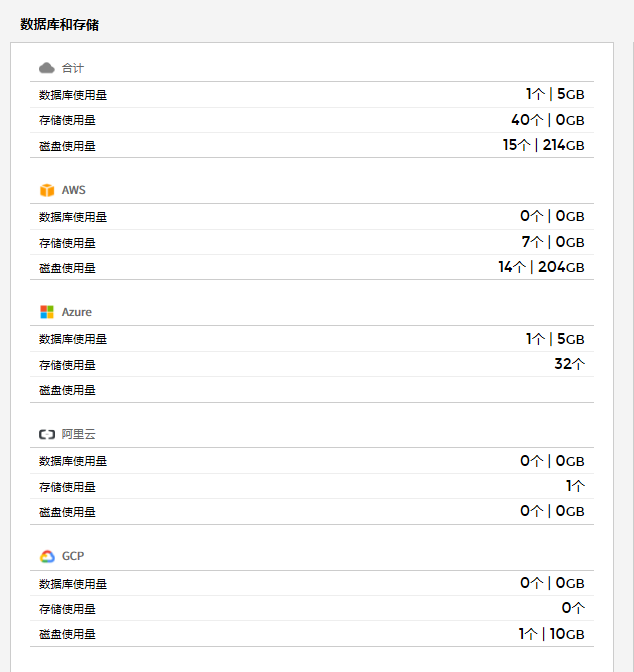634x672 pixels.
Task: Click the GCP cloud logo icon
Action: pos(46,556)
